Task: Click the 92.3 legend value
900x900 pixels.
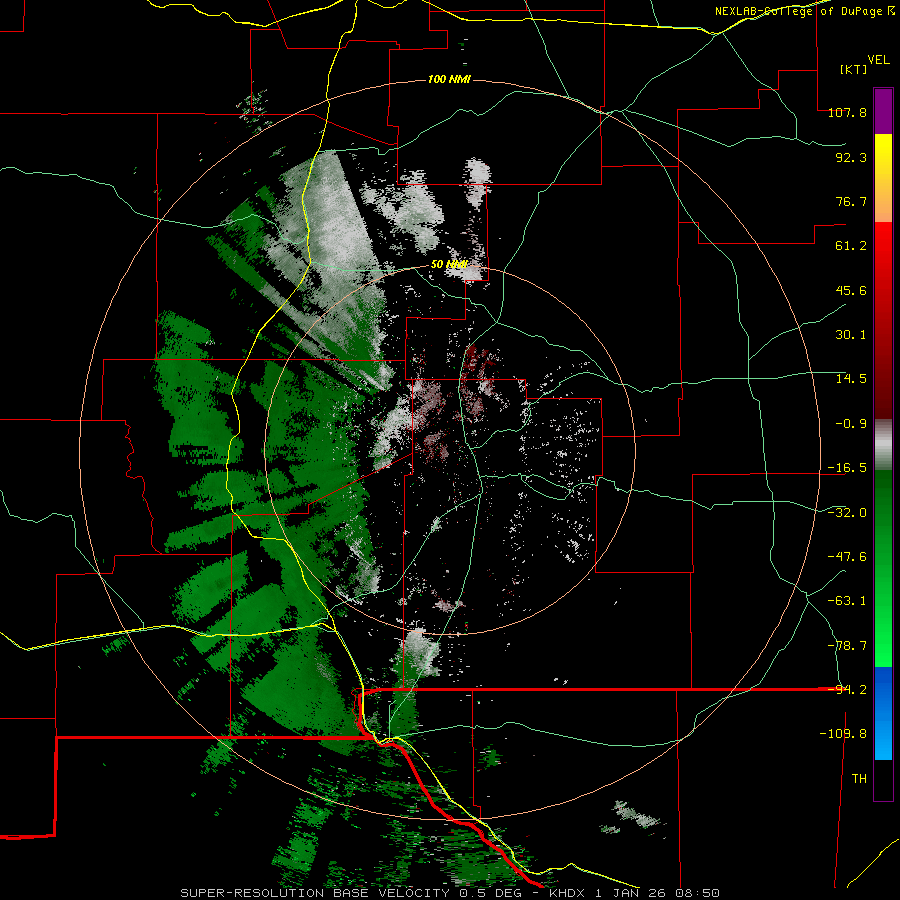Action: coord(851,157)
